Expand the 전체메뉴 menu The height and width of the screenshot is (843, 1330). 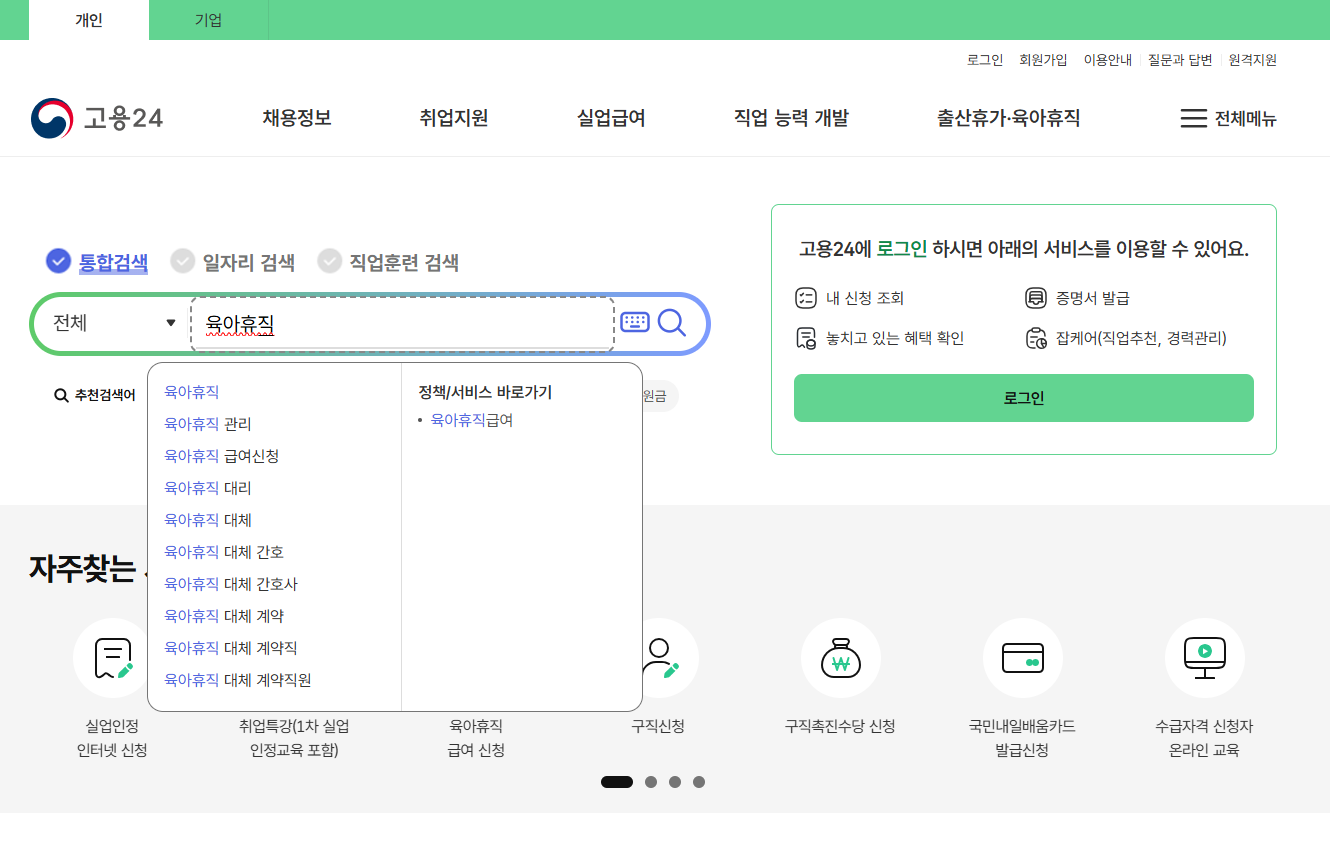tap(1227, 117)
